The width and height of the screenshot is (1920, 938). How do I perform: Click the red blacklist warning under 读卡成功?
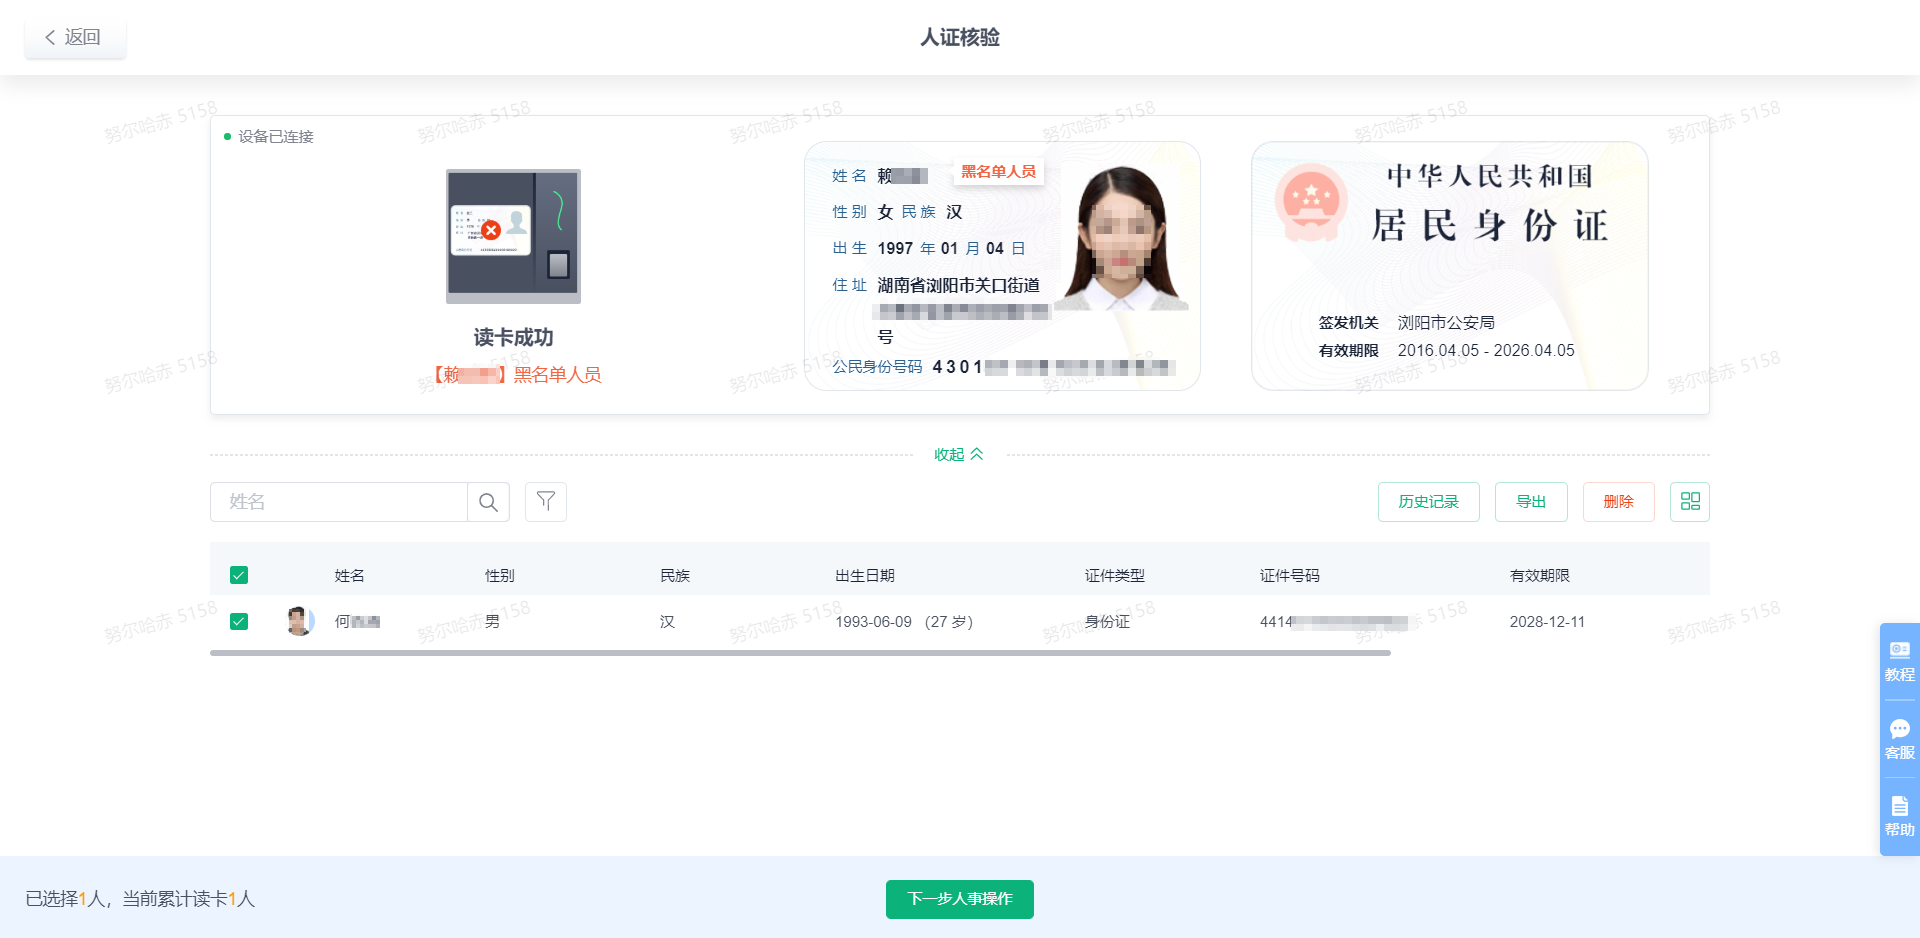pyautogui.click(x=517, y=375)
